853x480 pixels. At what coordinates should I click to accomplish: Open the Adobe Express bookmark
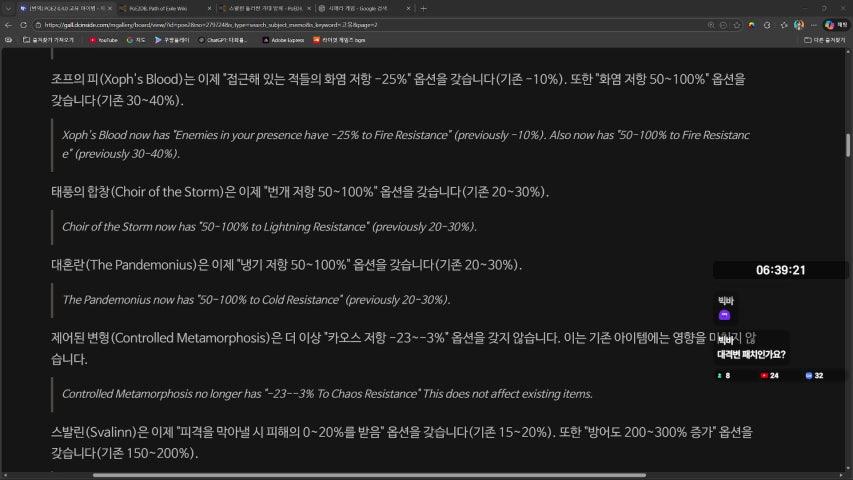coord(284,40)
